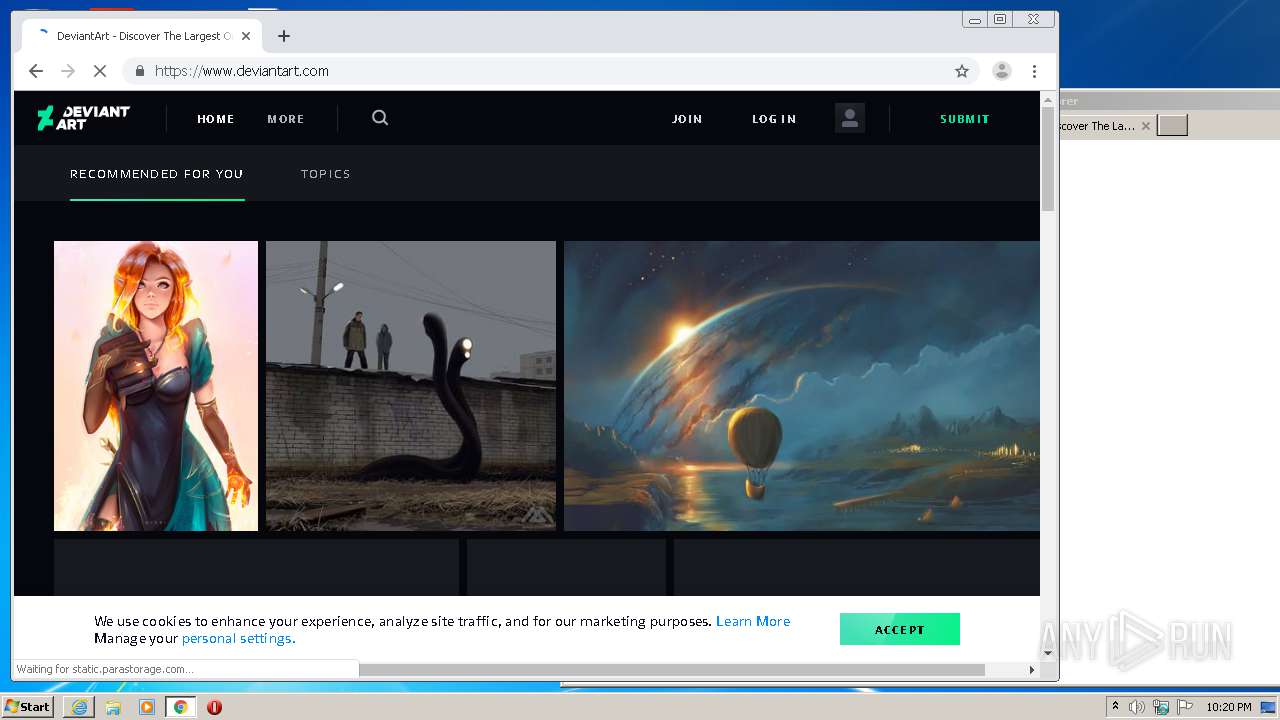Viewport: 1280px width, 720px height.
Task: Close the background window's tab
Action: 1146,126
